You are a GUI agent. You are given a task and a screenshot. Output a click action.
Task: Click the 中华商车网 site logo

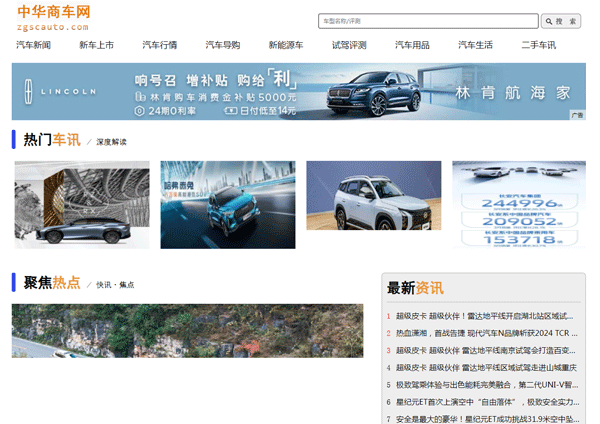53,18
